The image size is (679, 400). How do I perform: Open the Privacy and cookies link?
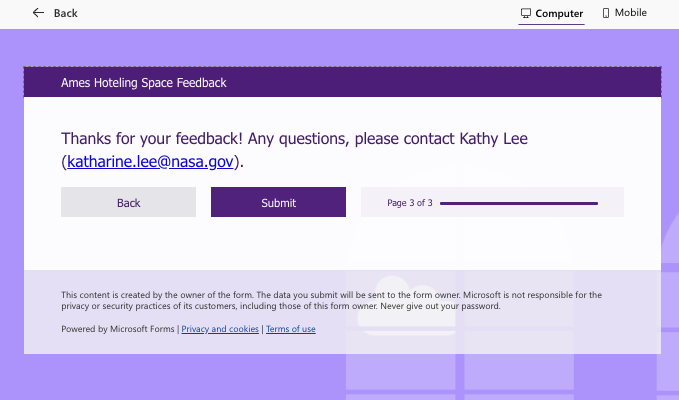tap(220, 329)
